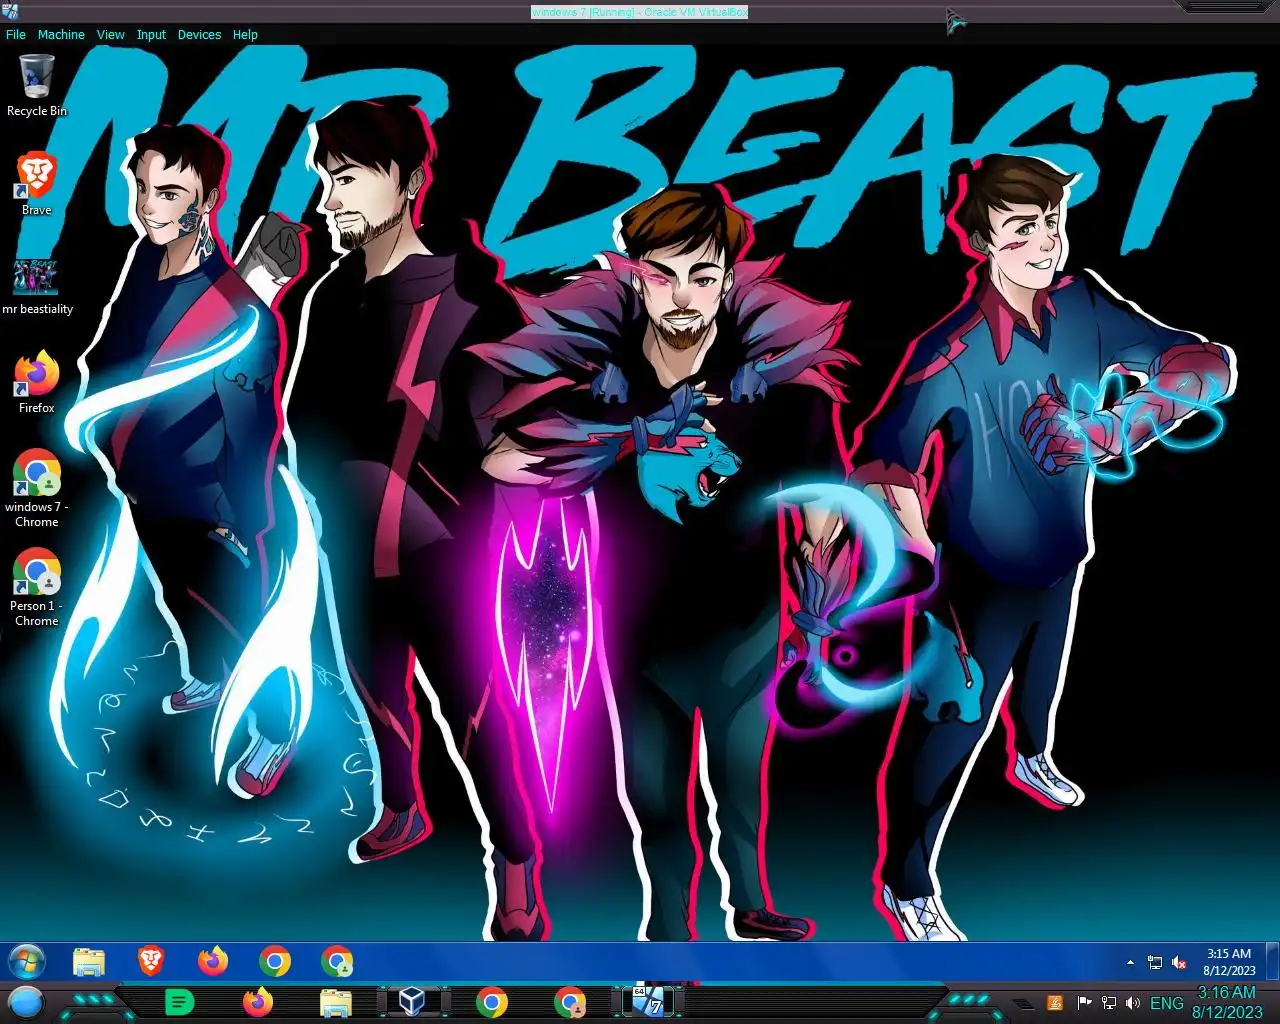Viewport: 1280px width, 1024px height.
Task: Select the windows 7 - Chrome shortcut
Action: pyautogui.click(x=37, y=488)
